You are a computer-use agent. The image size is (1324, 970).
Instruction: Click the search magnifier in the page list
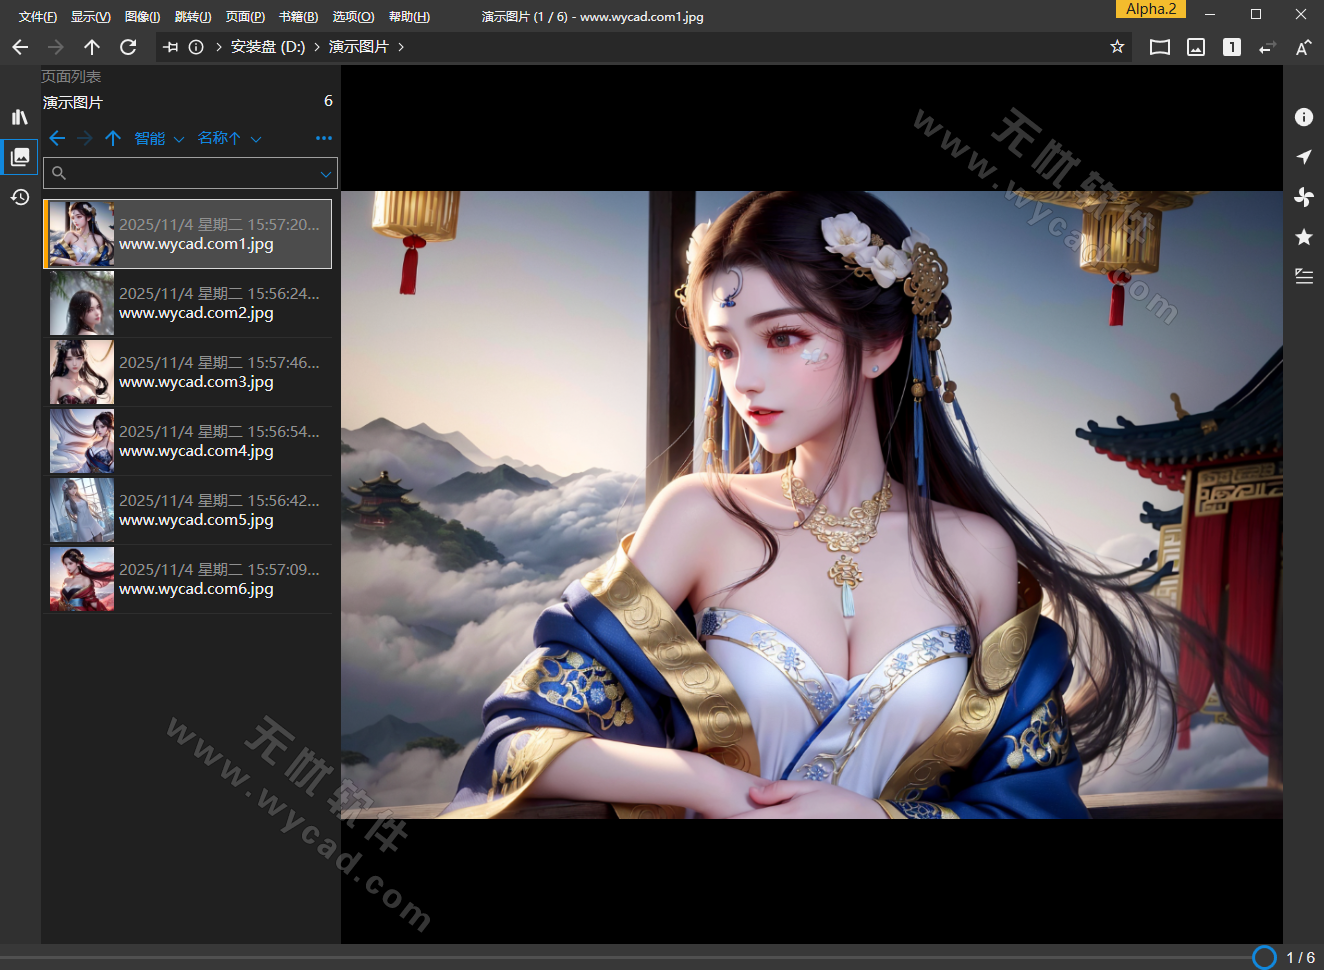[58, 172]
